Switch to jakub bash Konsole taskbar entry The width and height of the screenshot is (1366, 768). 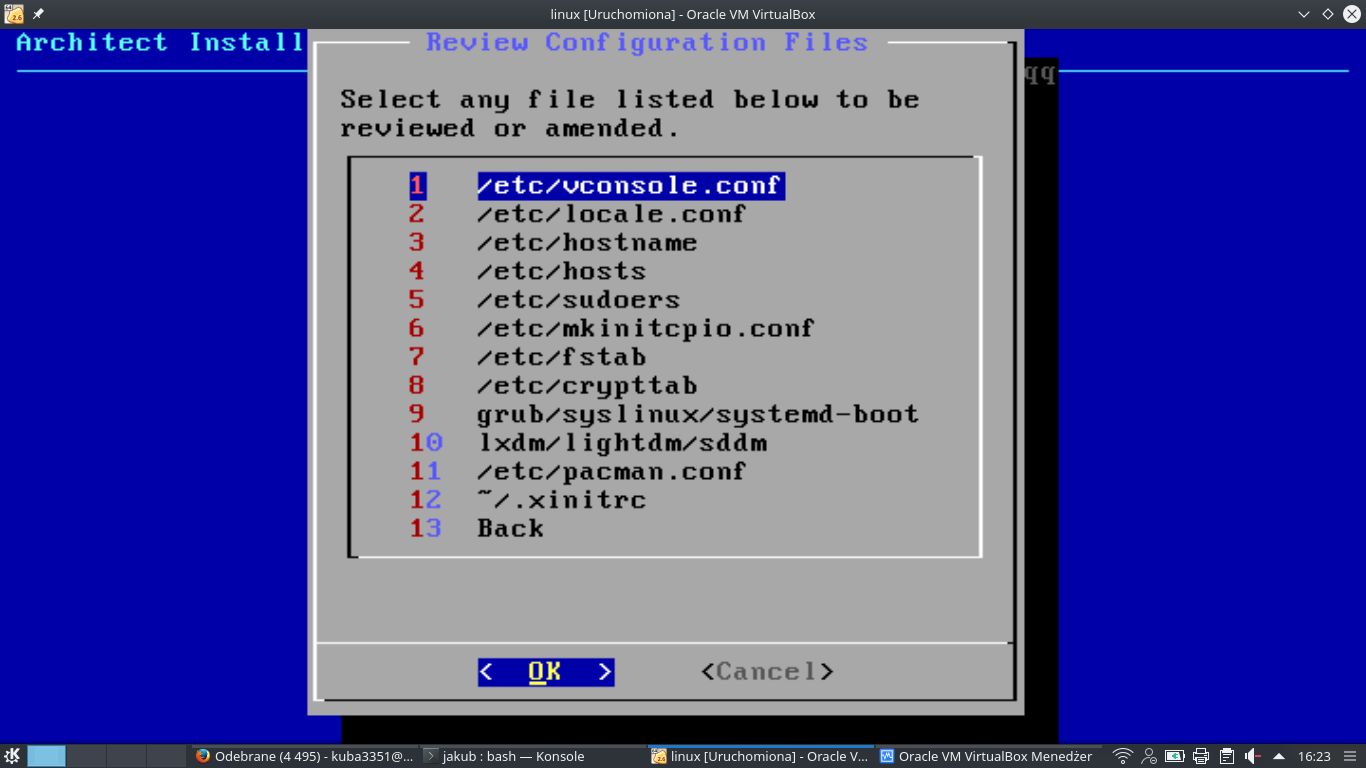coord(532,756)
